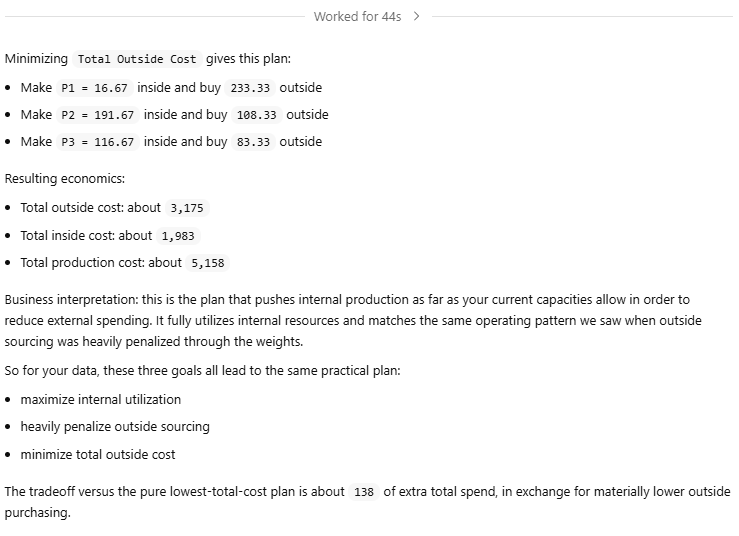This screenshot has width=739, height=536.
Task: Expand the "Worked for 44s" section
Action: (x=357, y=17)
